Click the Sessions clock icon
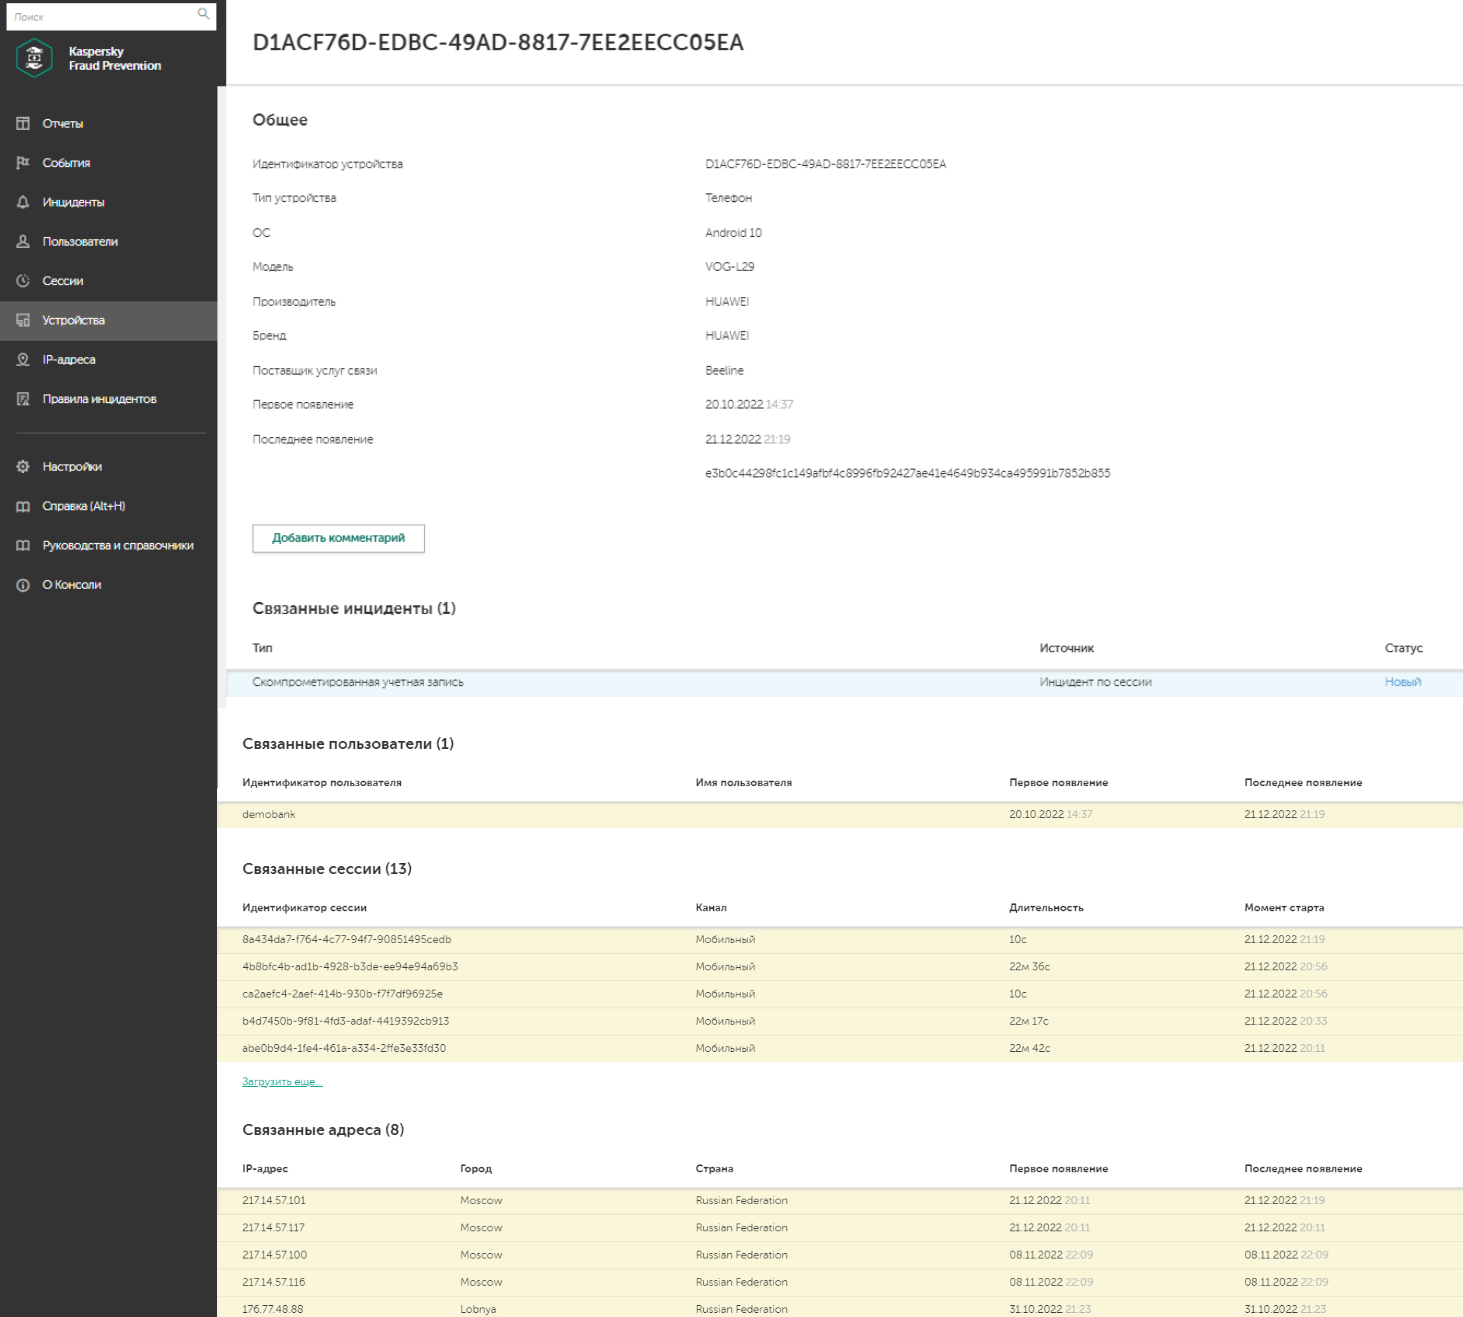 pyautogui.click(x=23, y=281)
